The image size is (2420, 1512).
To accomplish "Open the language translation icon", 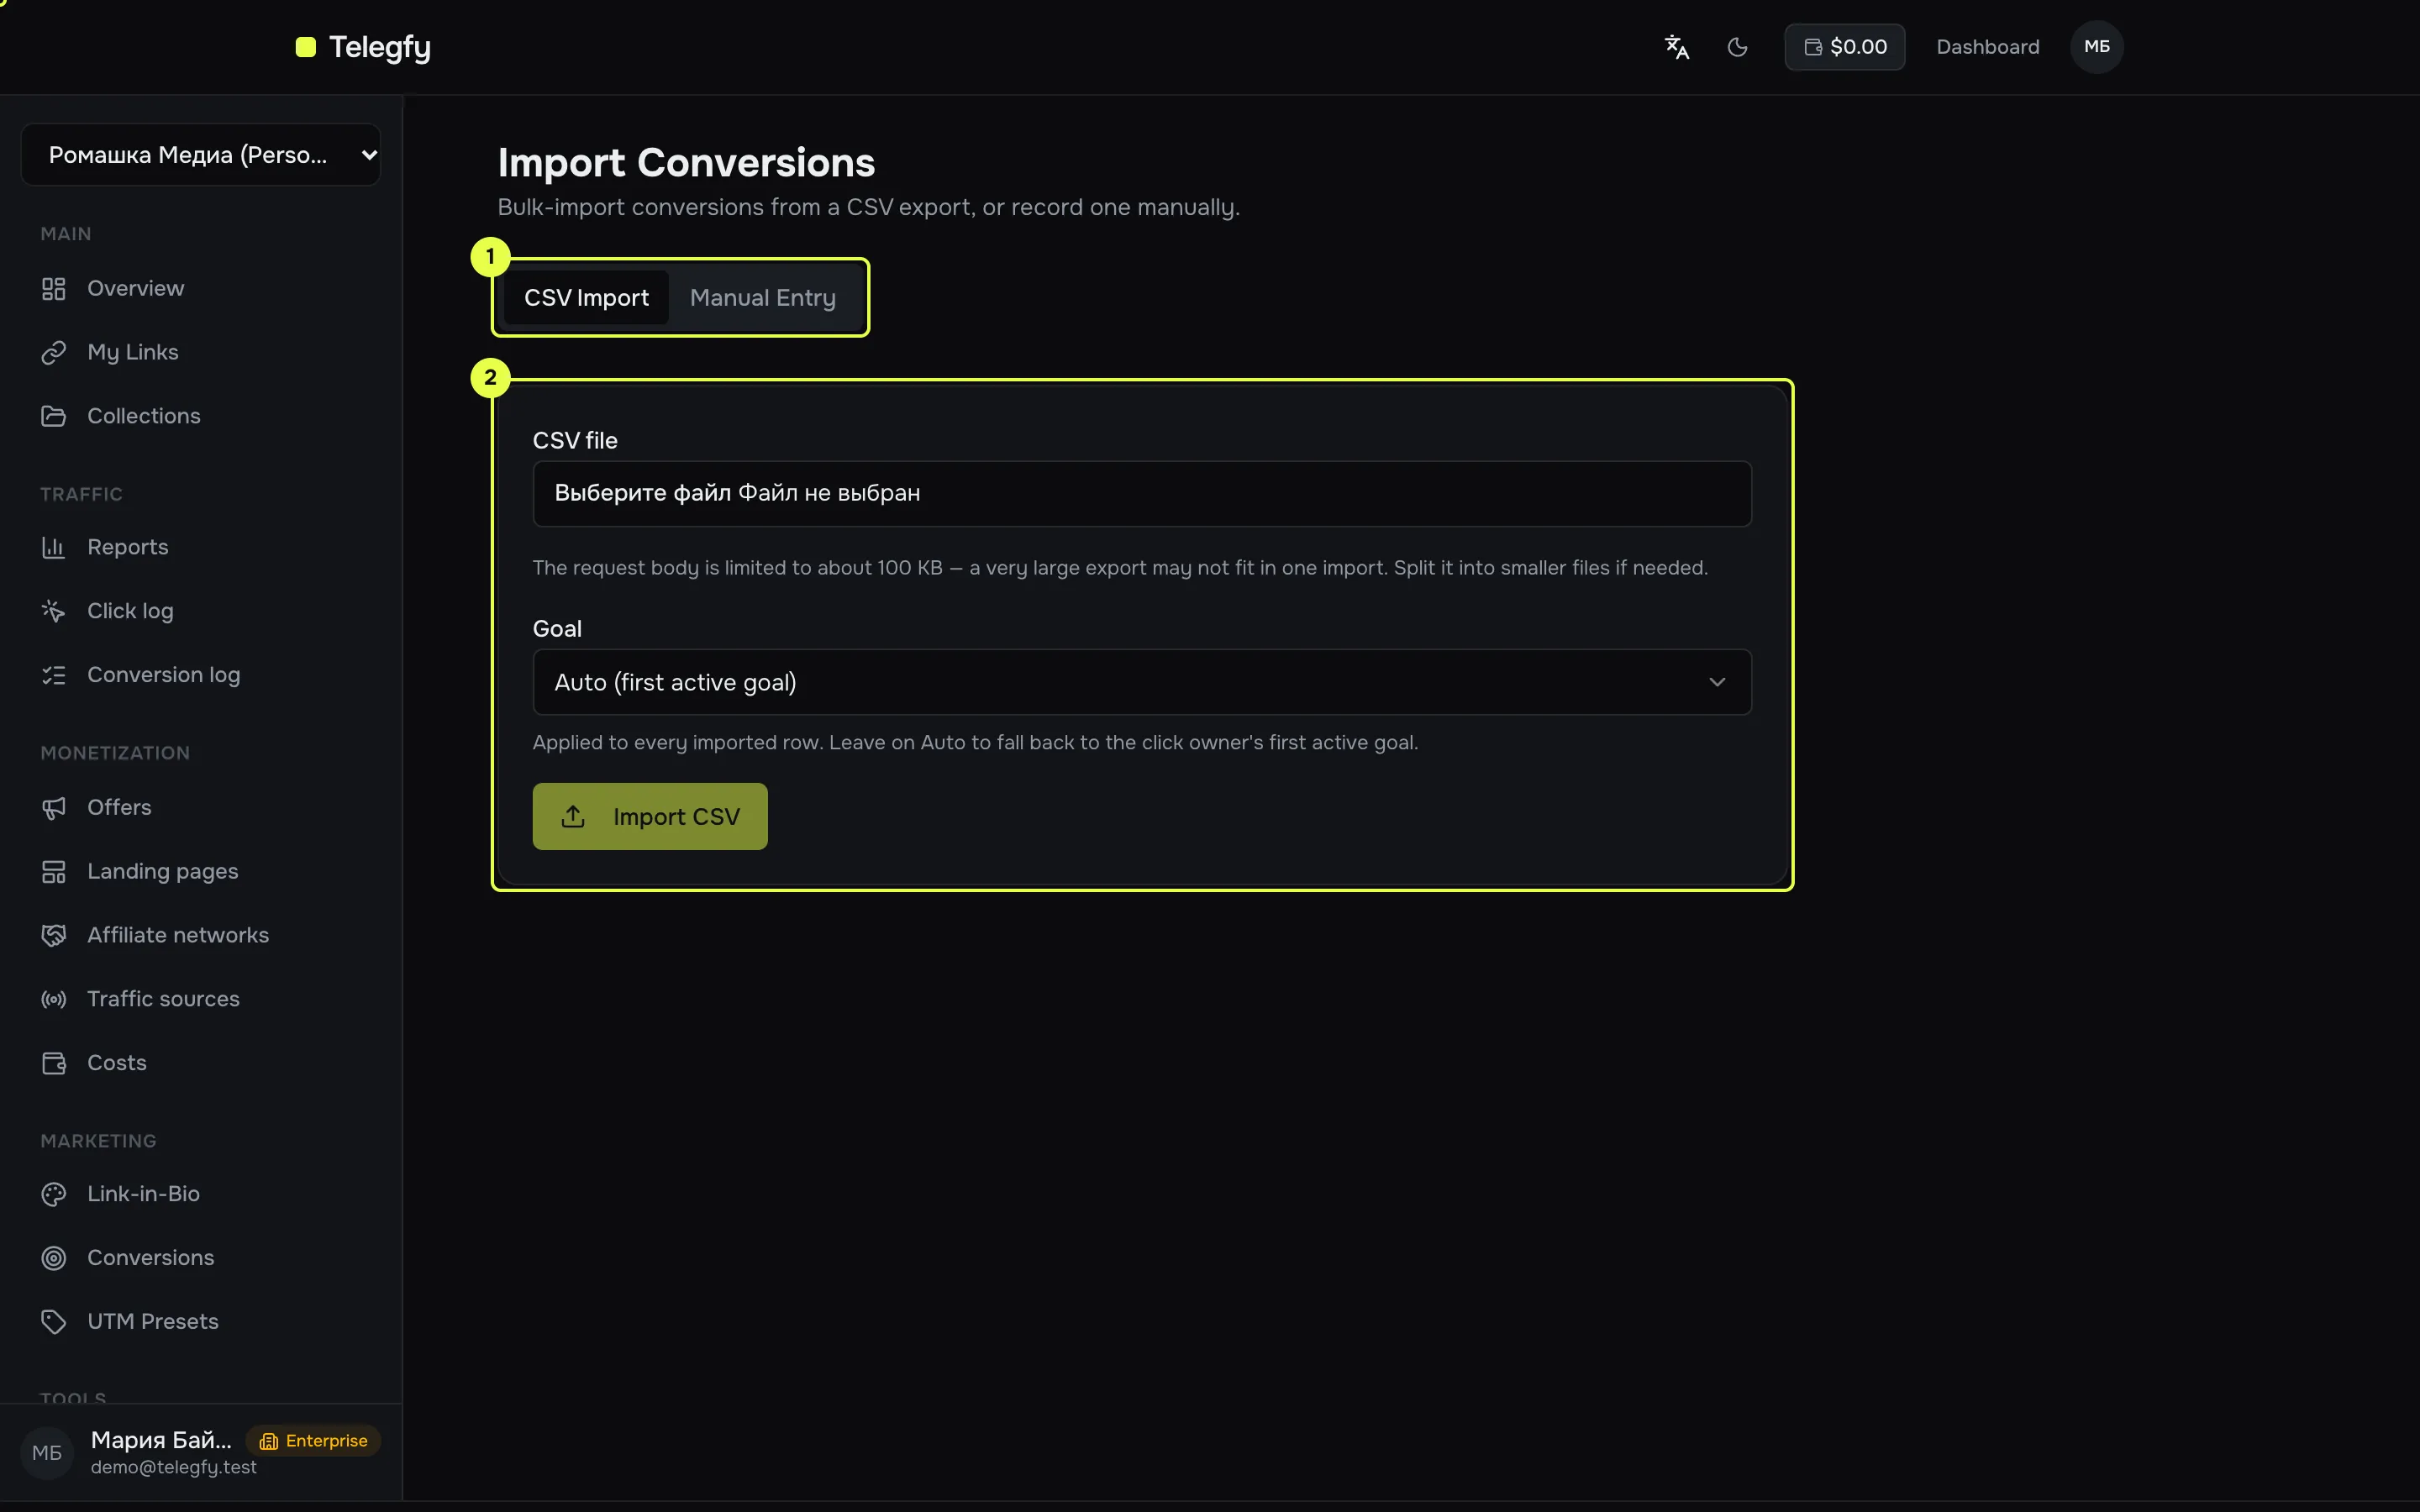I will (1677, 47).
